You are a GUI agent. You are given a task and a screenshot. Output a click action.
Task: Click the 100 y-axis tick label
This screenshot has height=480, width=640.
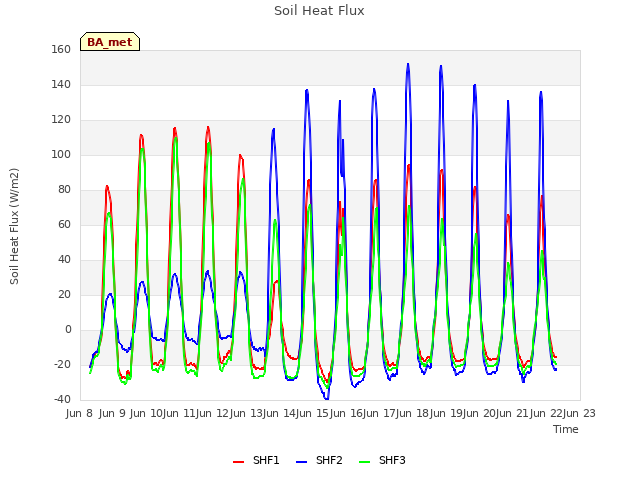tap(61, 154)
